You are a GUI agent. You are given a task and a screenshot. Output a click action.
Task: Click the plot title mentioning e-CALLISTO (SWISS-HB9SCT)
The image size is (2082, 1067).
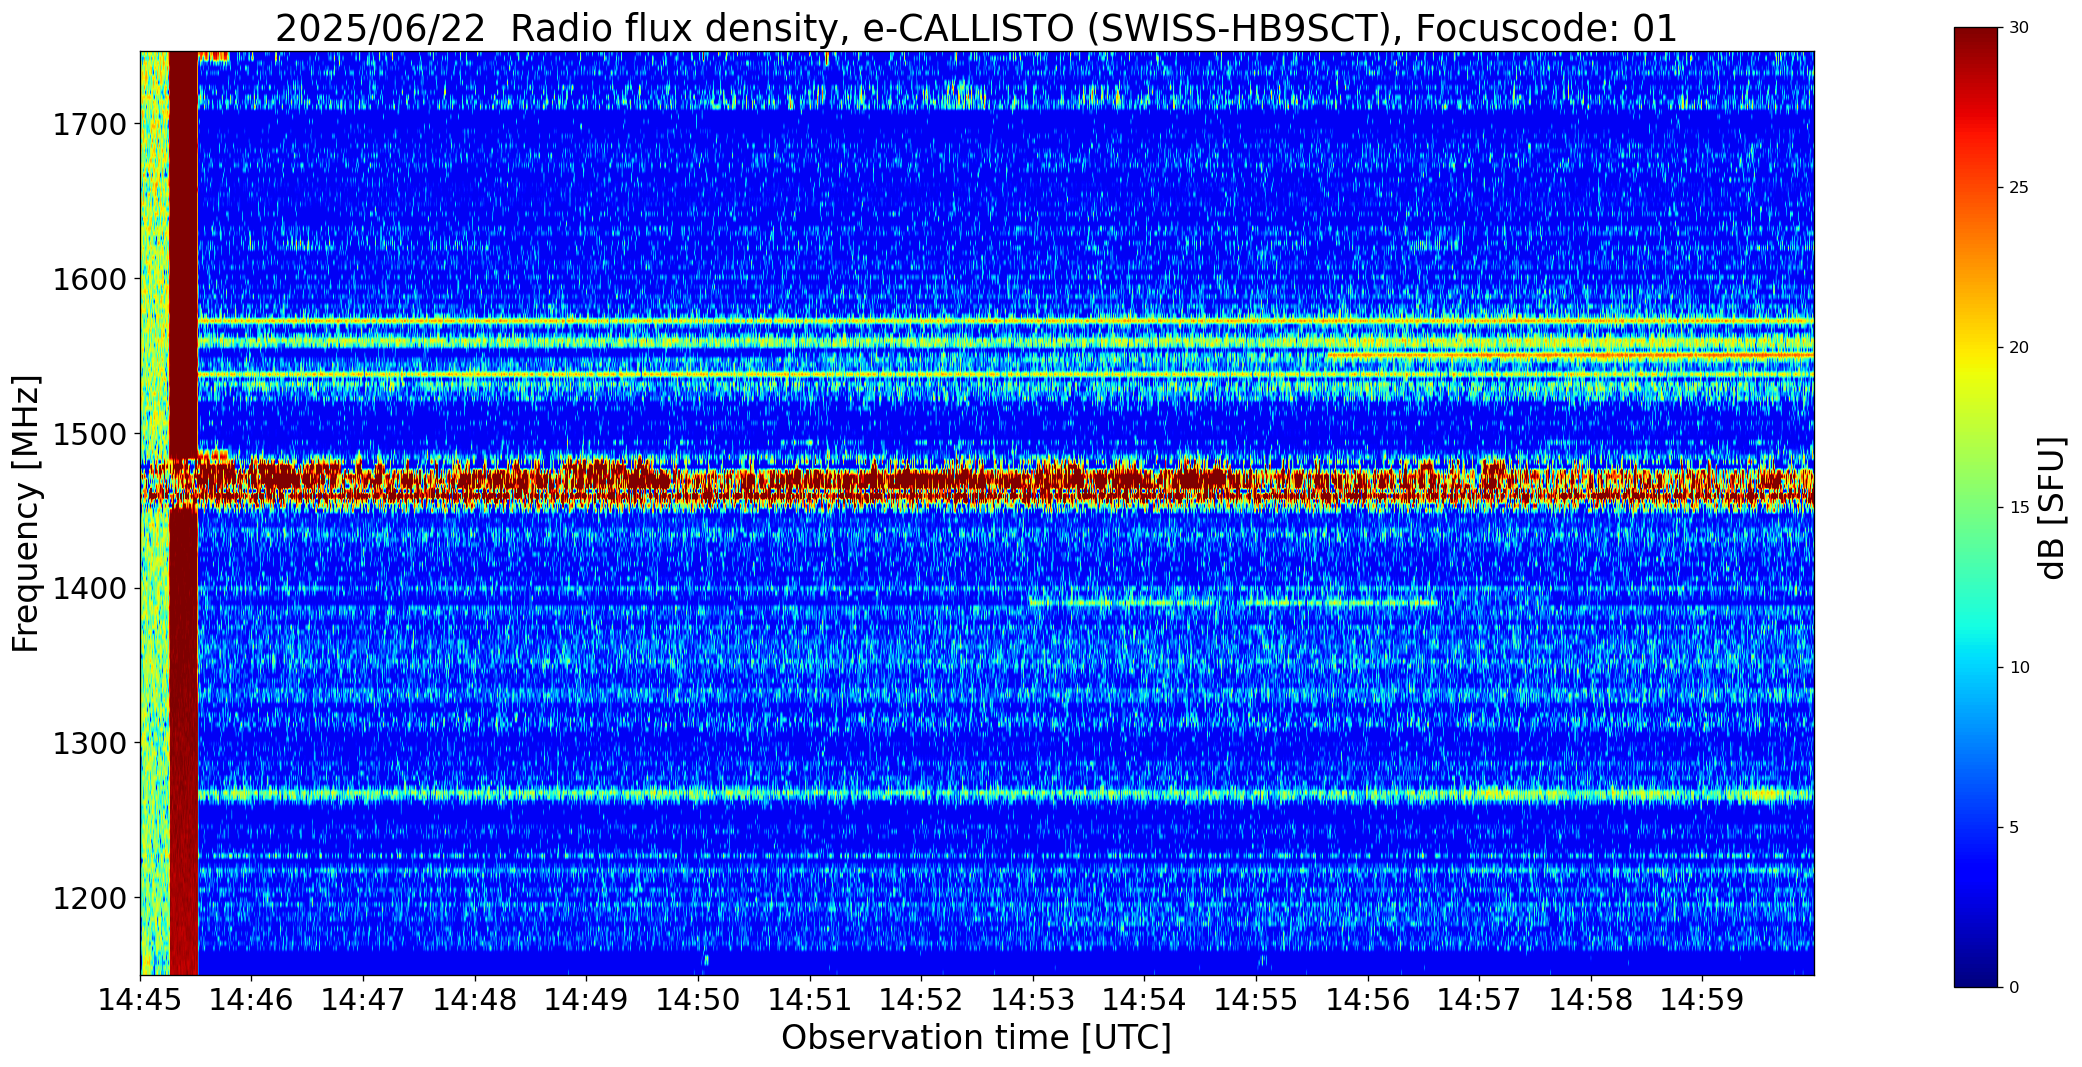[x=976, y=28]
